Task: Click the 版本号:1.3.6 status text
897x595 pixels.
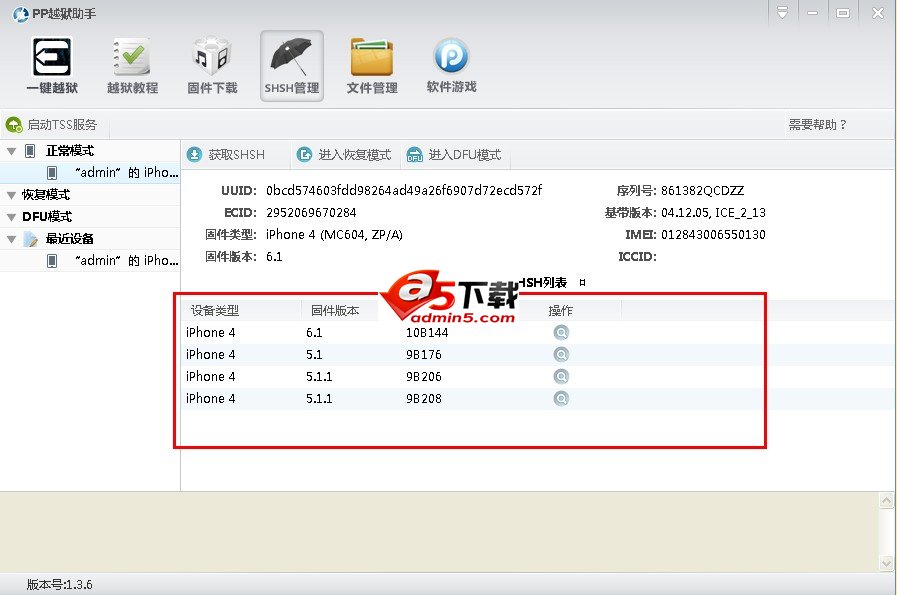Action: (59, 585)
